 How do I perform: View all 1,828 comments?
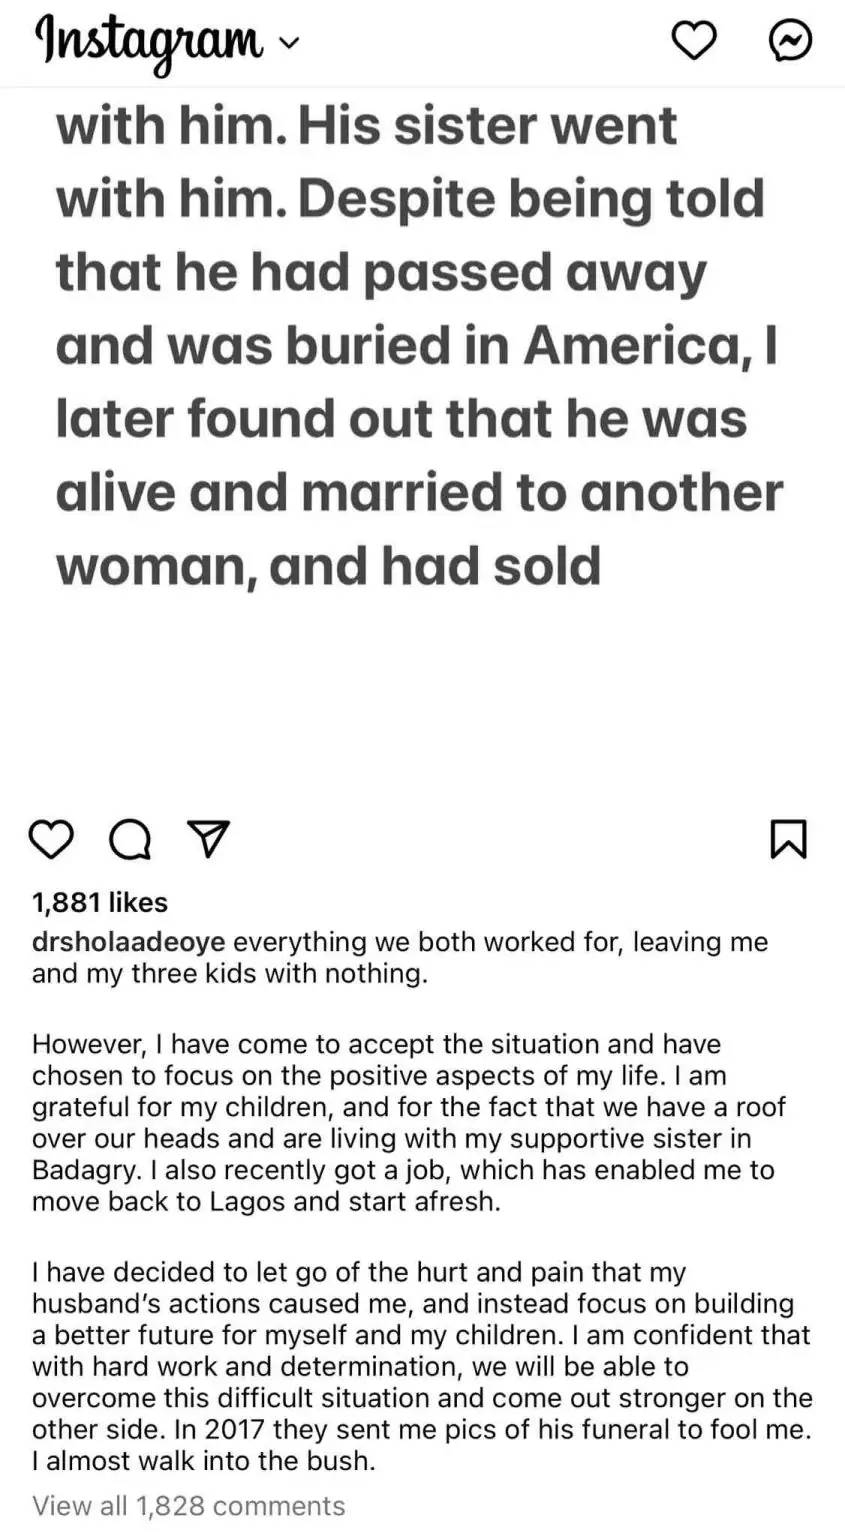click(x=188, y=1505)
